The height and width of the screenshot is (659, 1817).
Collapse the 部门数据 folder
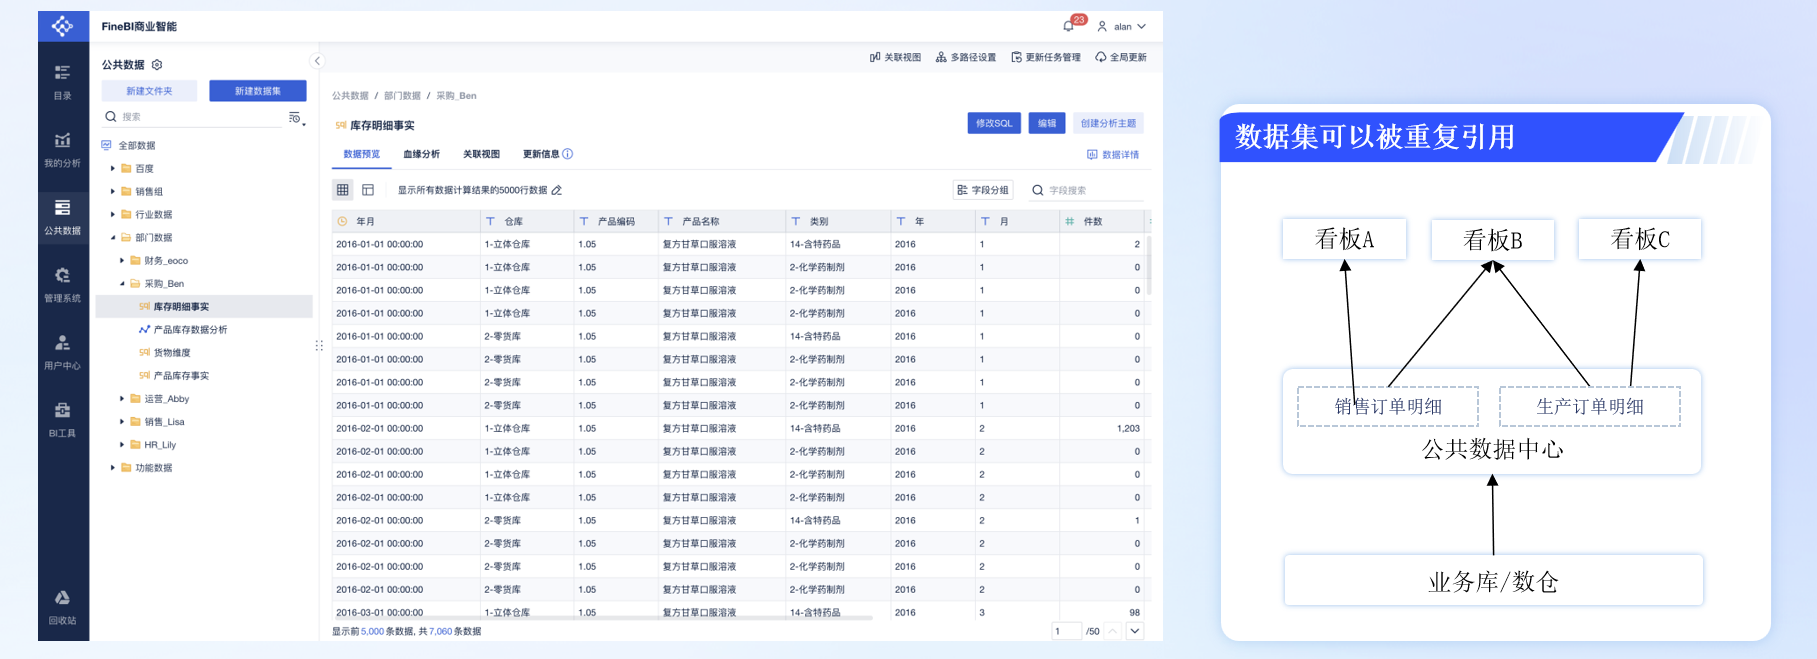pyautogui.click(x=112, y=238)
